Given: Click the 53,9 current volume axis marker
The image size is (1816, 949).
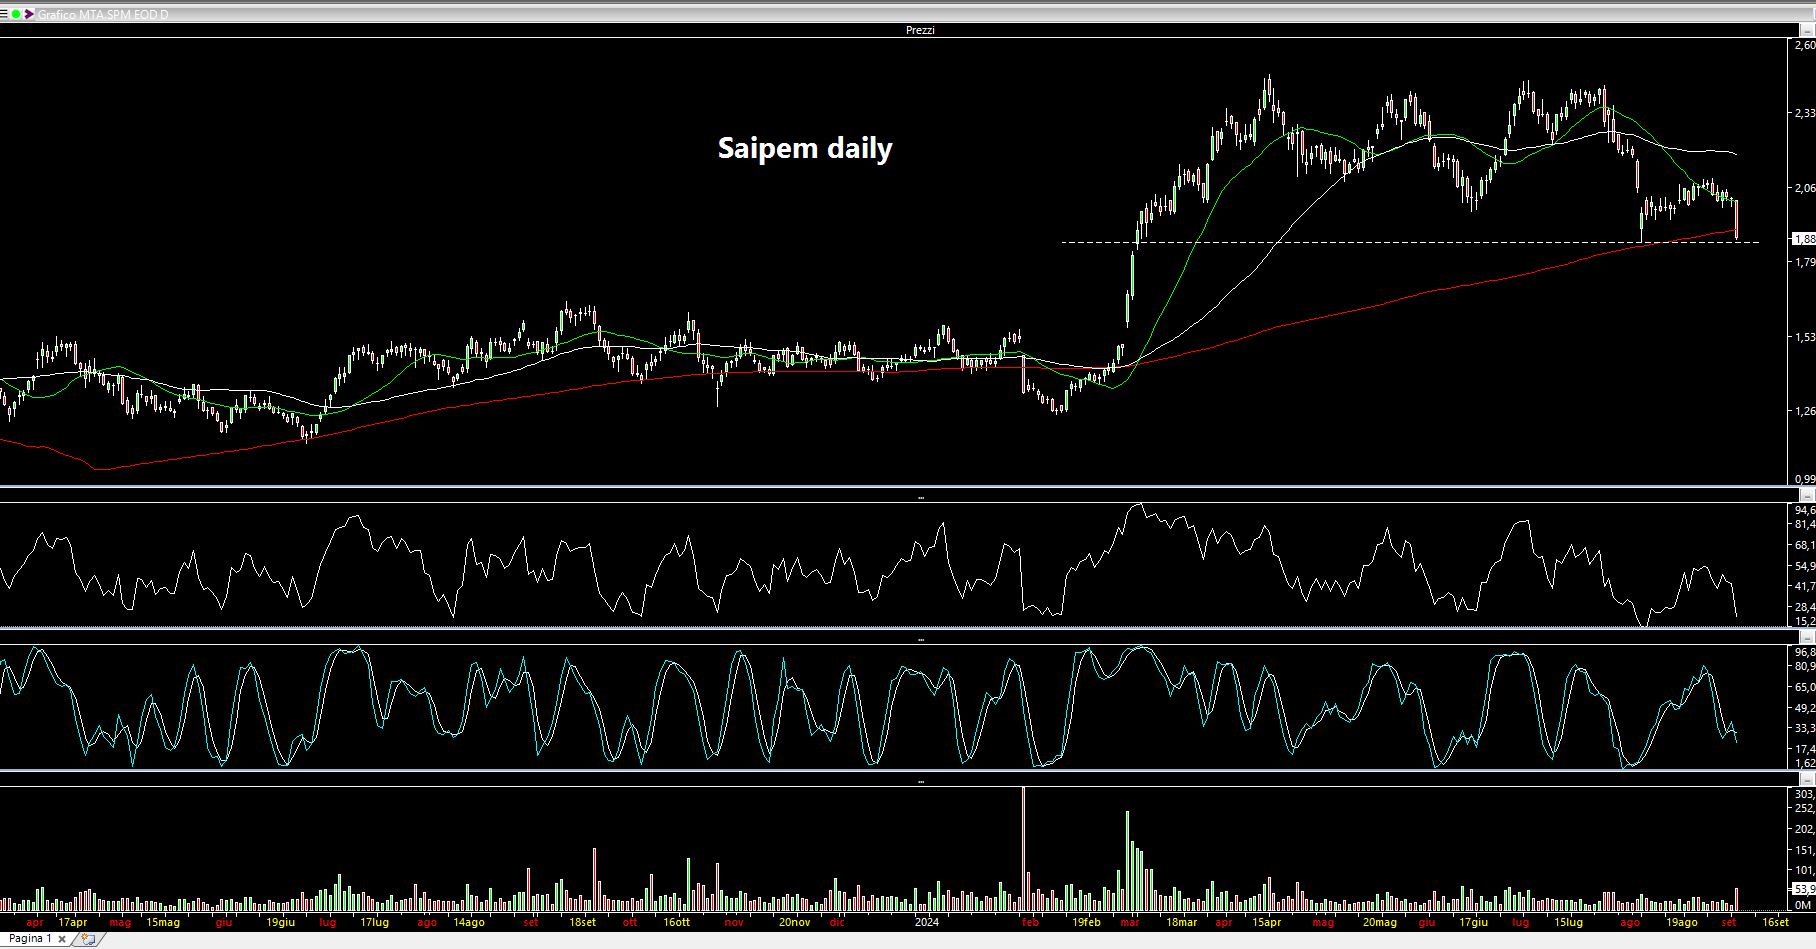Looking at the screenshot, I should click(x=1804, y=888).
